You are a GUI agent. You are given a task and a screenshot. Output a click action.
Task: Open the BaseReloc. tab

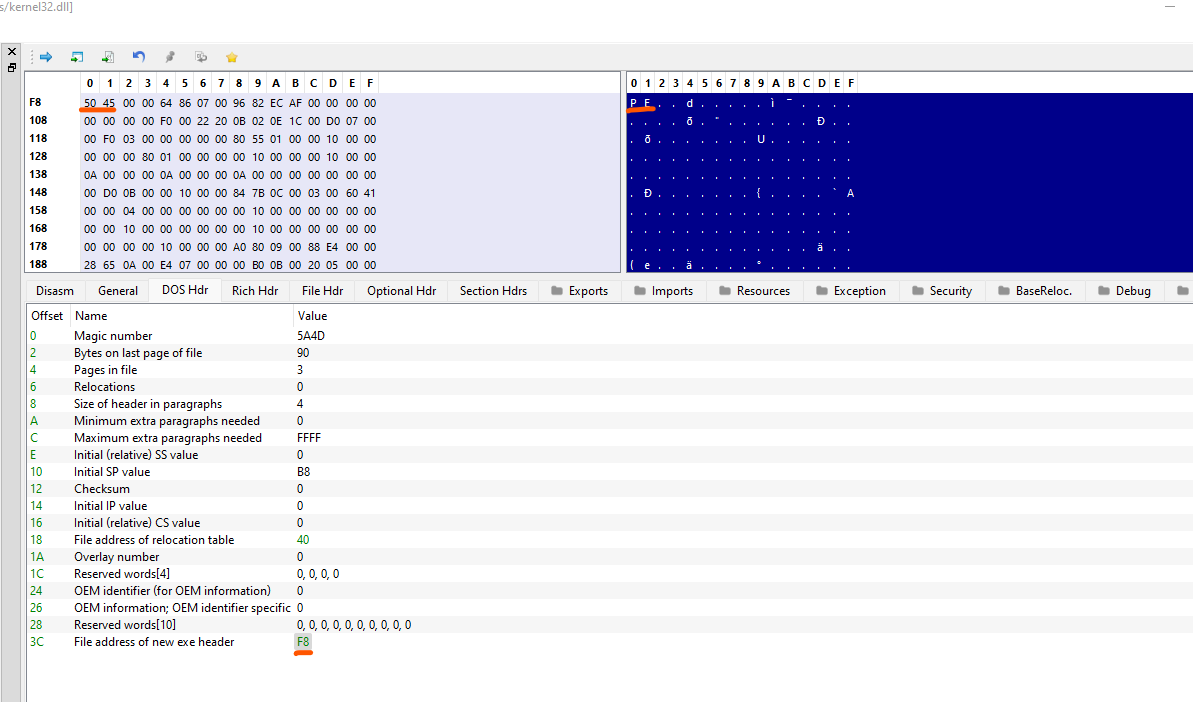coord(1035,291)
